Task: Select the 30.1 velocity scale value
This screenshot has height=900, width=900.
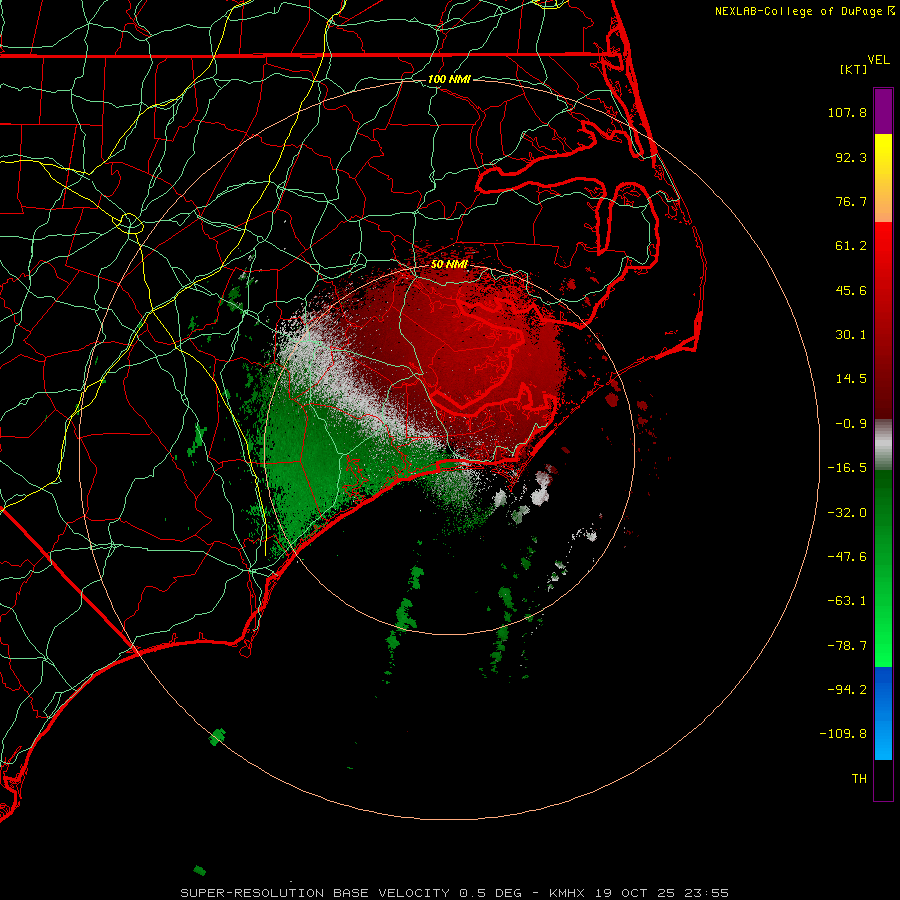Action: [x=851, y=335]
